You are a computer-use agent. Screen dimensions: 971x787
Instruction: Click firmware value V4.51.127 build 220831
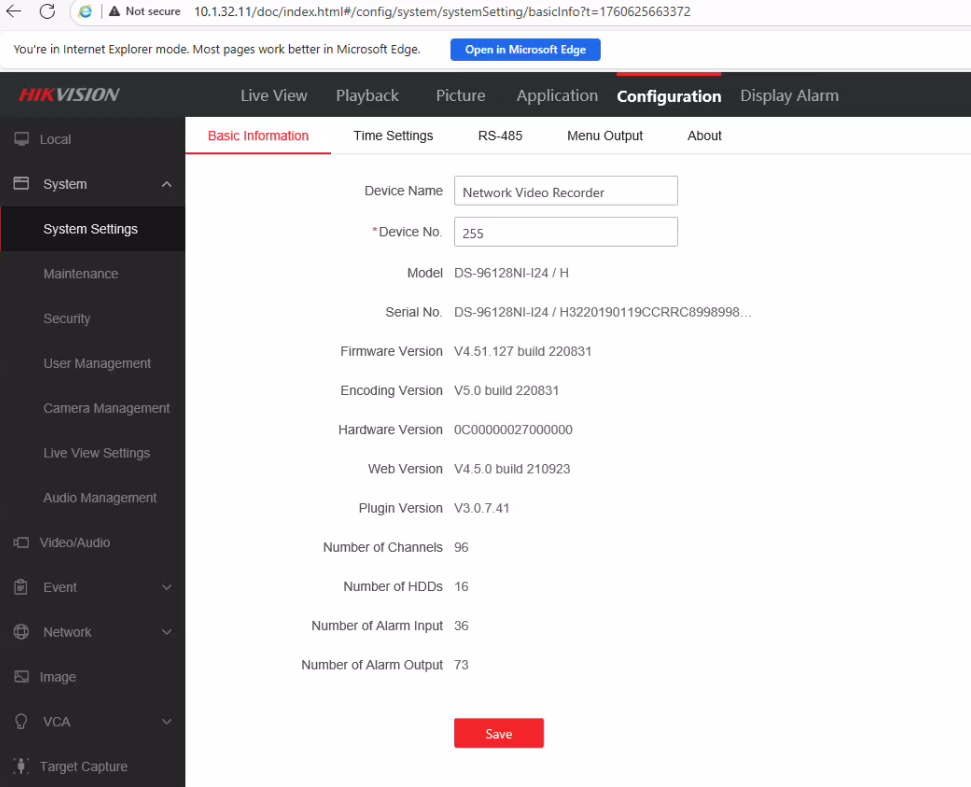coord(523,351)
